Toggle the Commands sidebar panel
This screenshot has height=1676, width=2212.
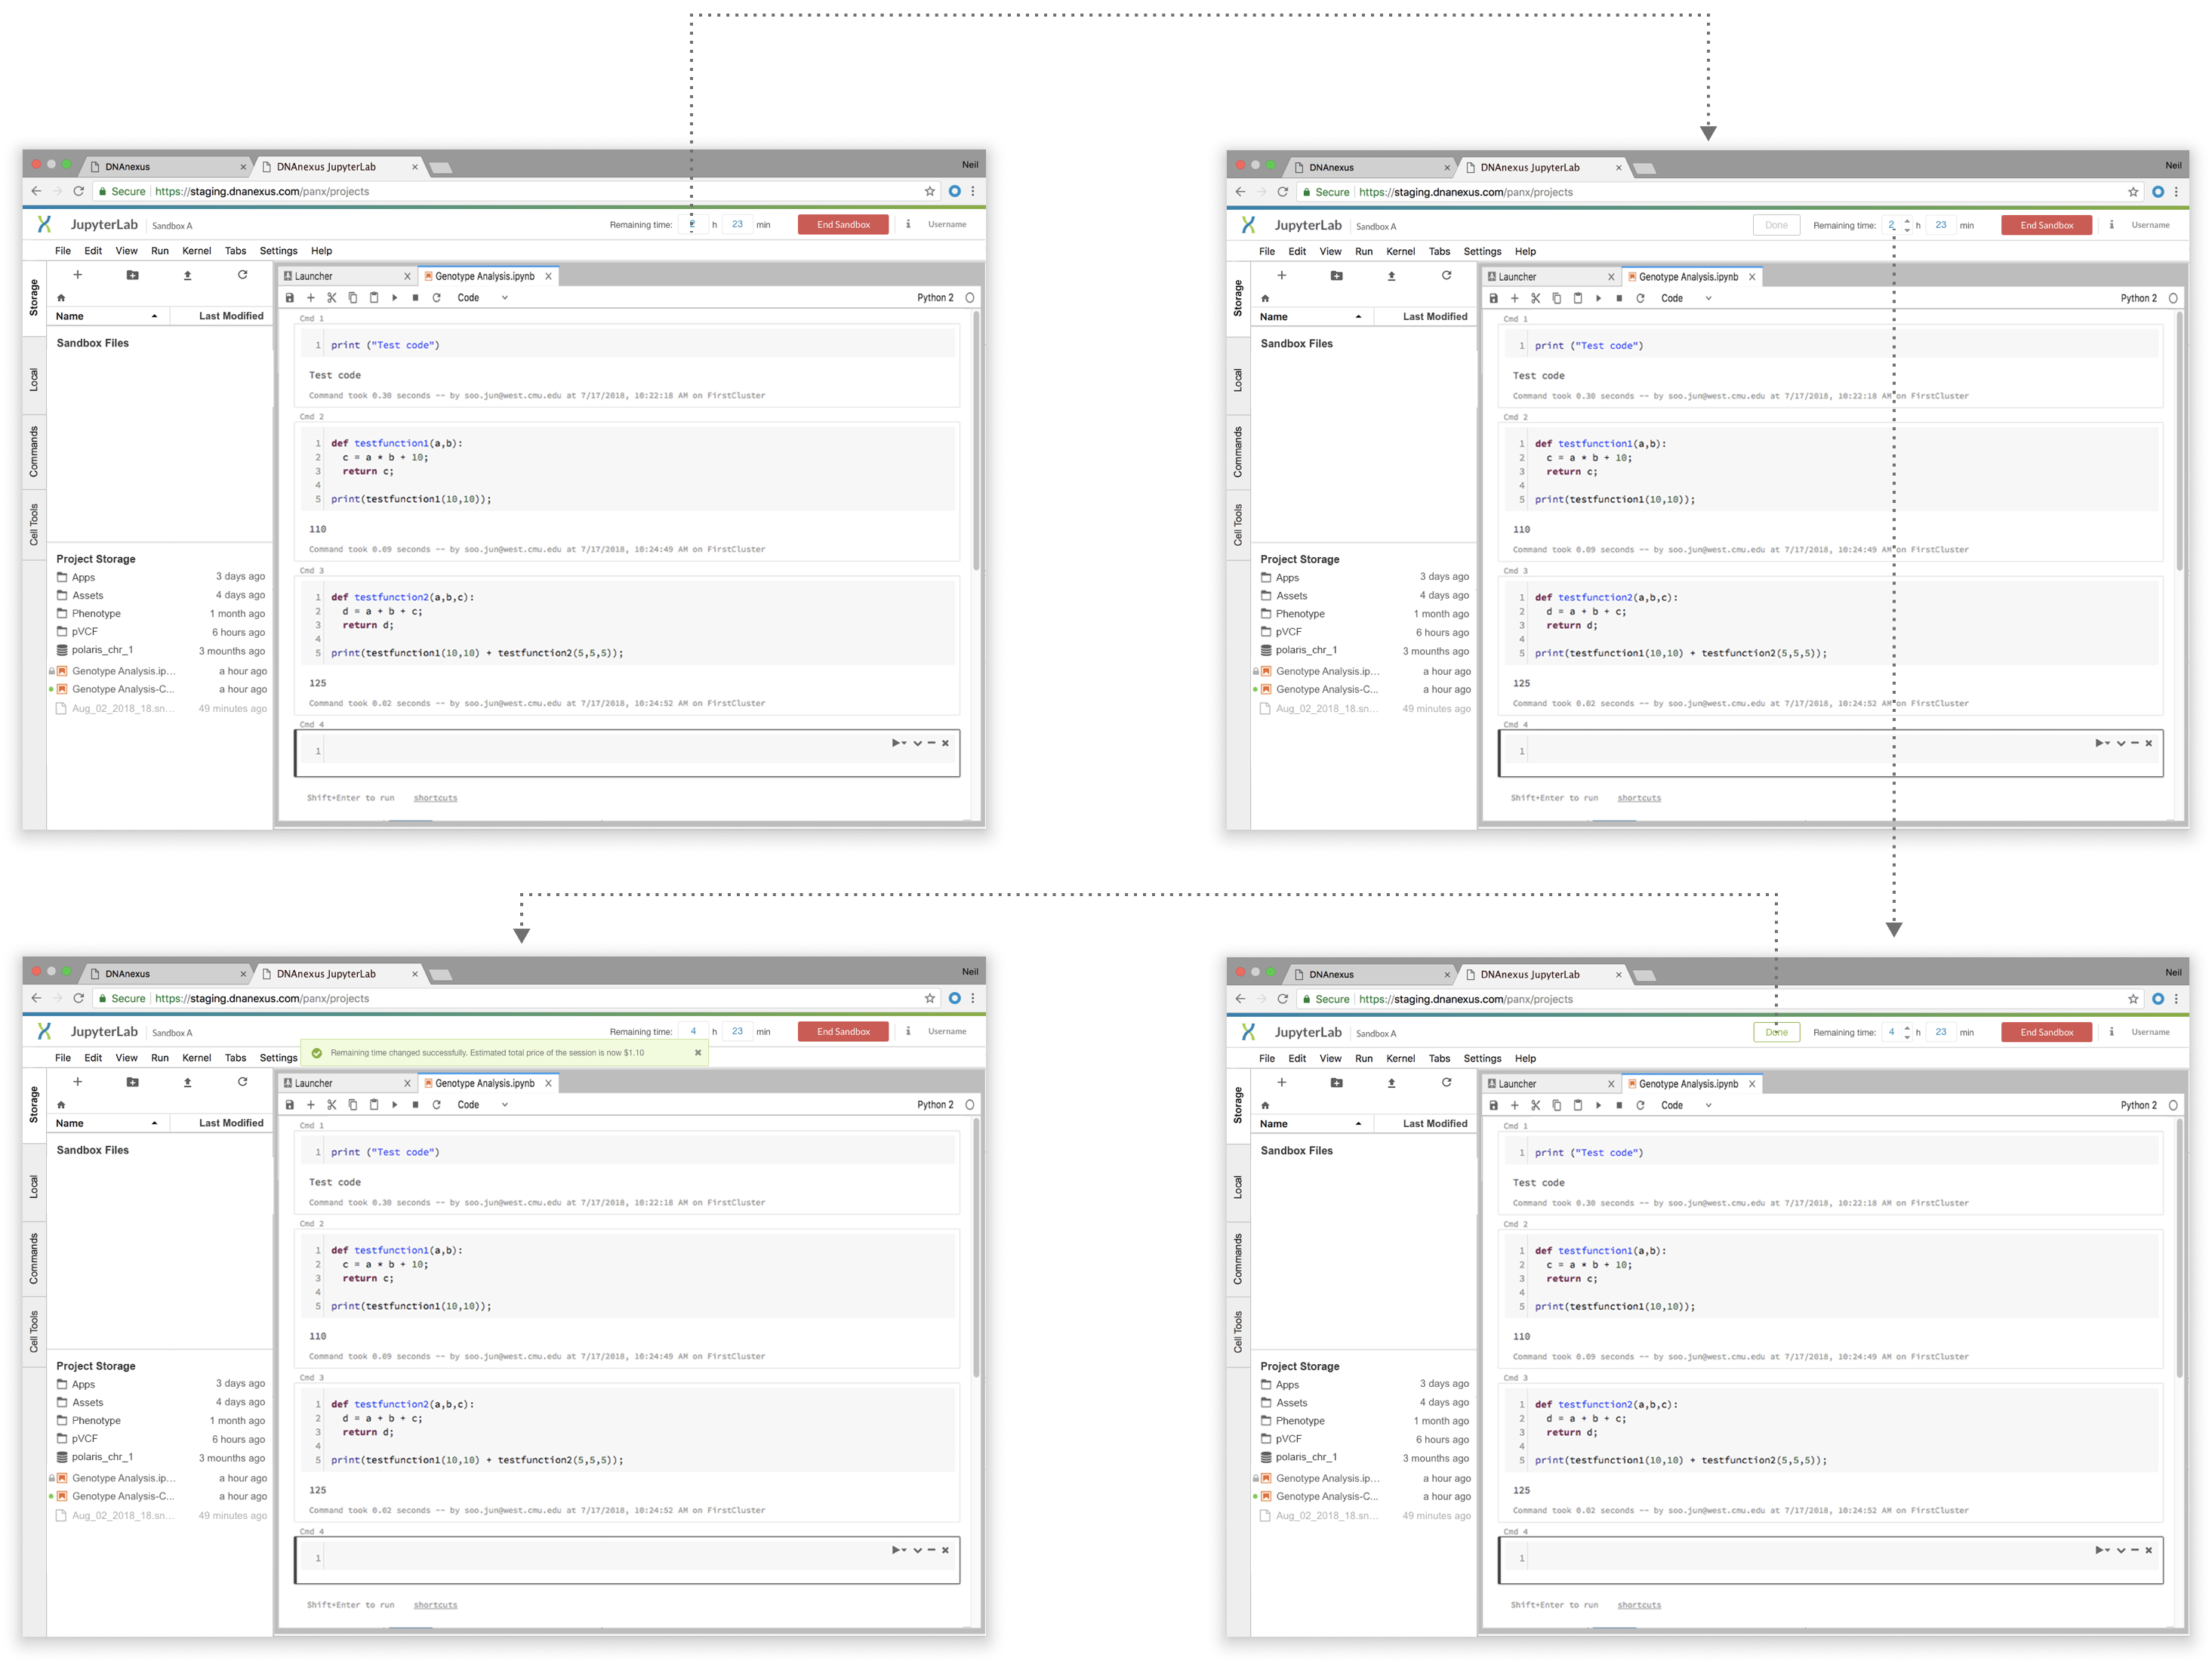[x=35, y=452]
